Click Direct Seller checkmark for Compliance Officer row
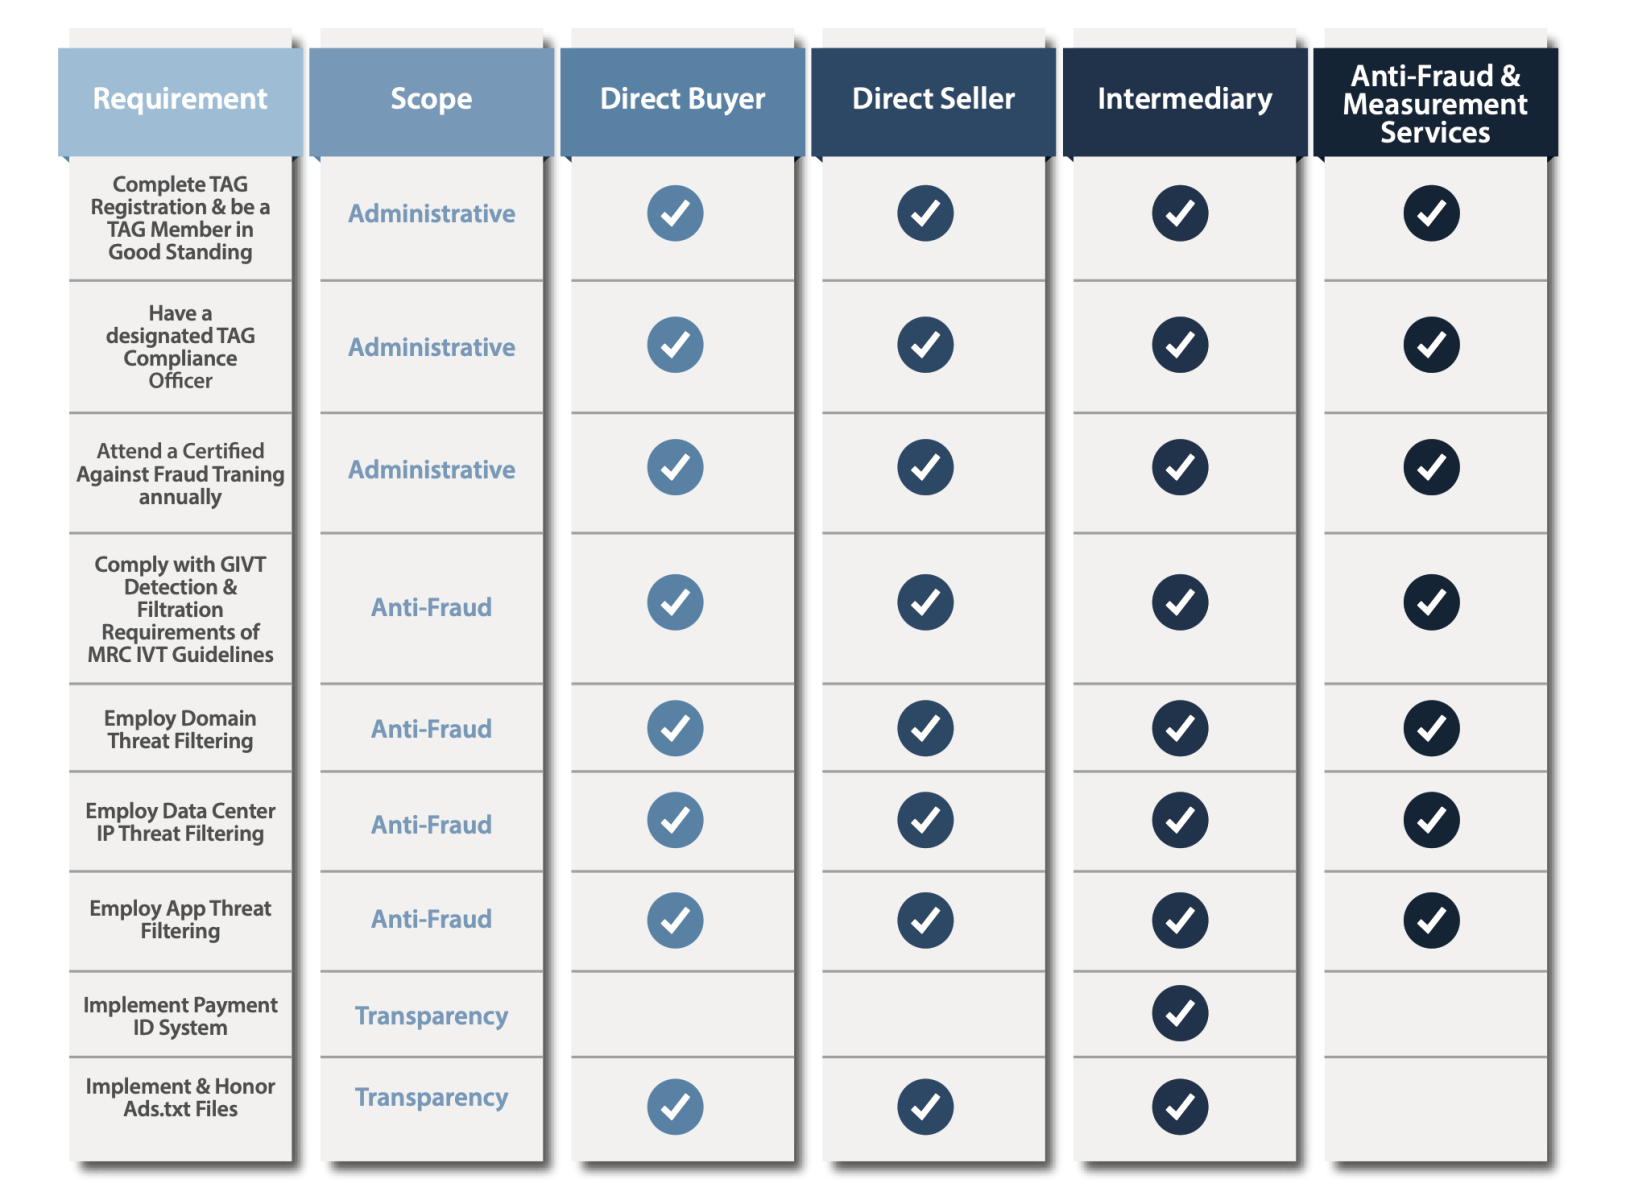Image resolution: width=1630 pixels, height=1200 pixels. point(925,345)
